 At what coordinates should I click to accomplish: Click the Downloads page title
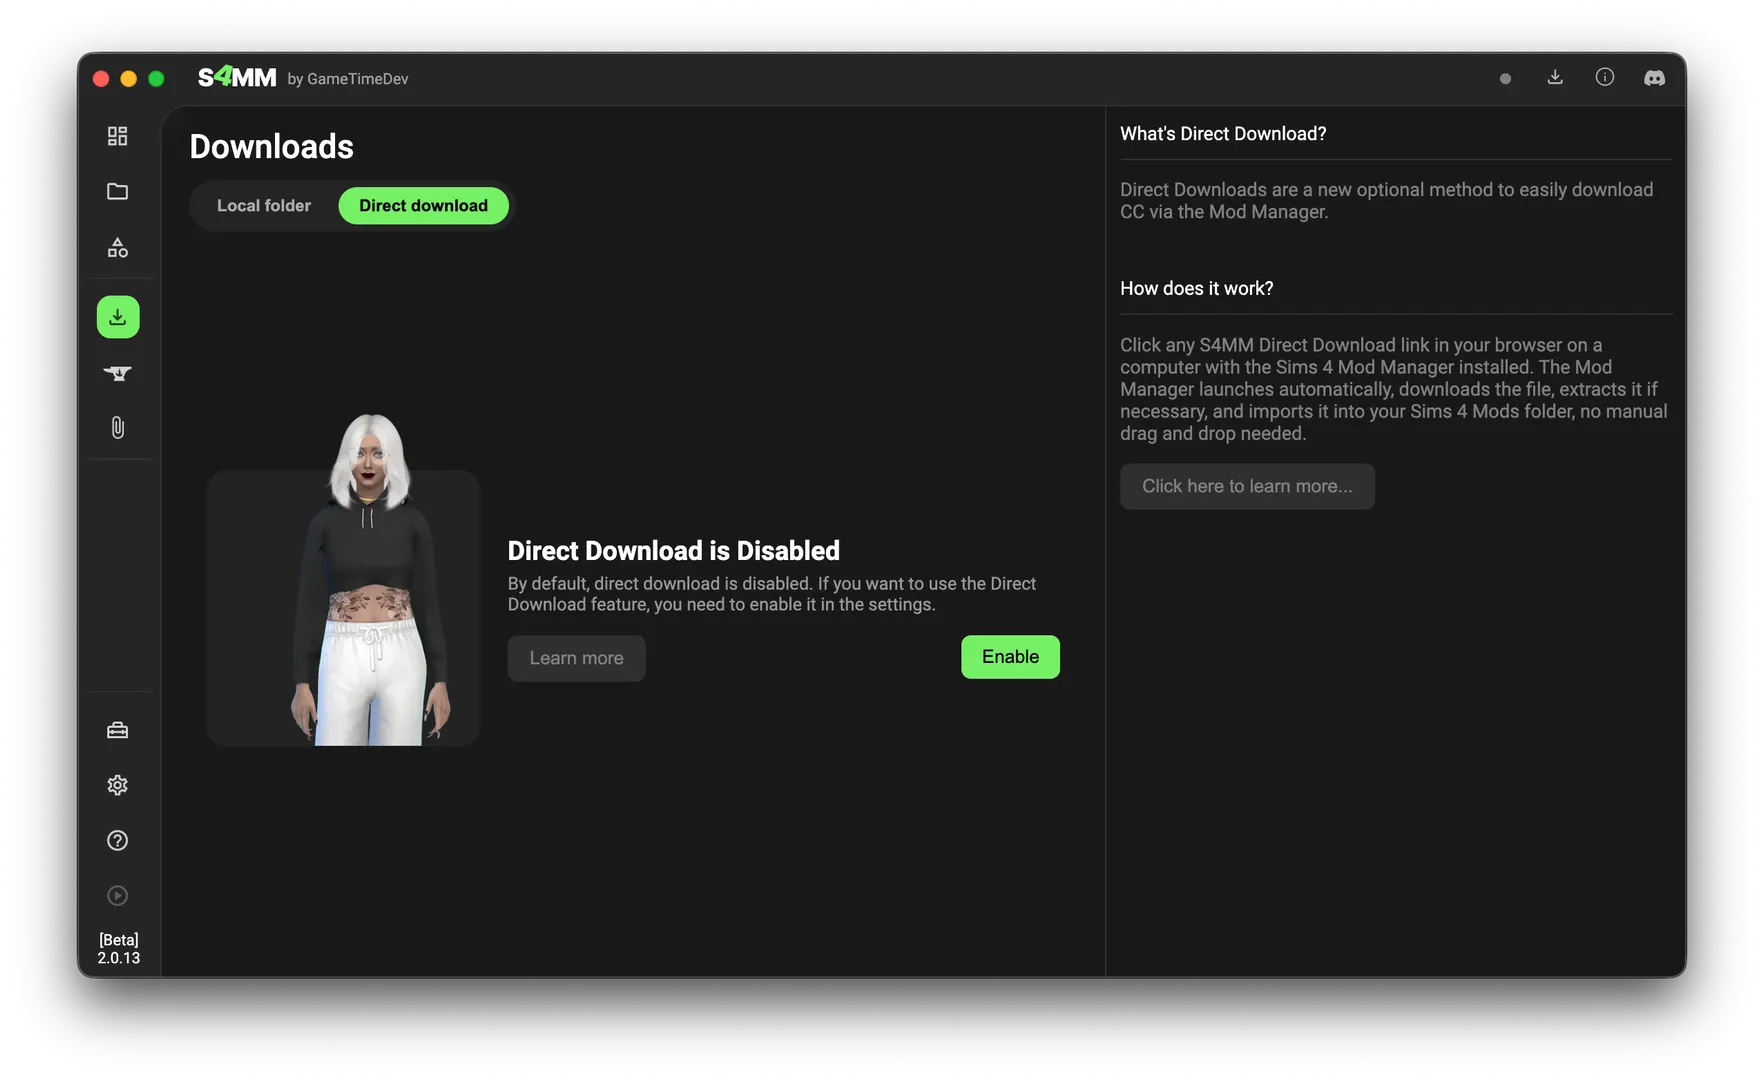pos(272,147)
